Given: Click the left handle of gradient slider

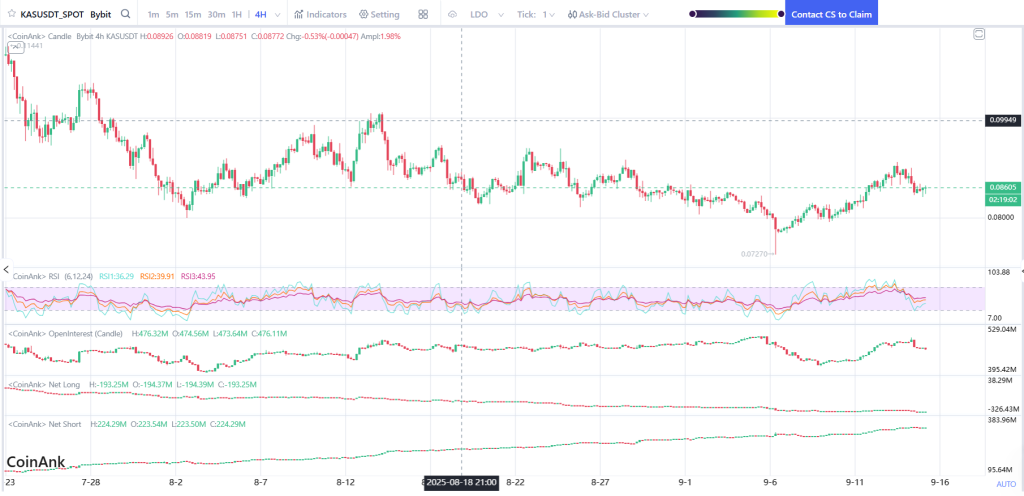Looking at the screenshot, I should 692,14.
